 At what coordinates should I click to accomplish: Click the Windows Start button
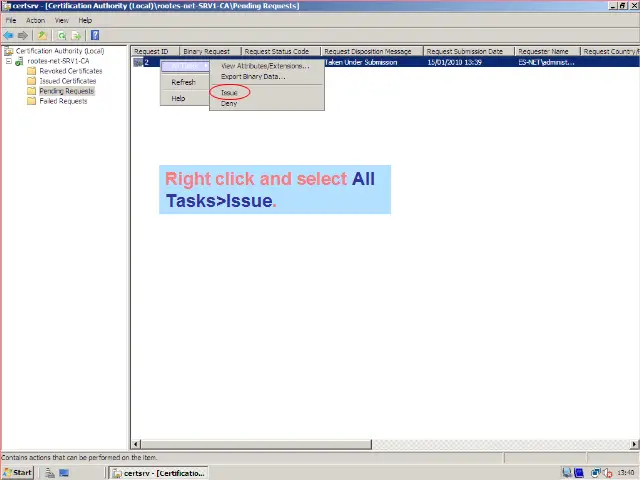17,473
